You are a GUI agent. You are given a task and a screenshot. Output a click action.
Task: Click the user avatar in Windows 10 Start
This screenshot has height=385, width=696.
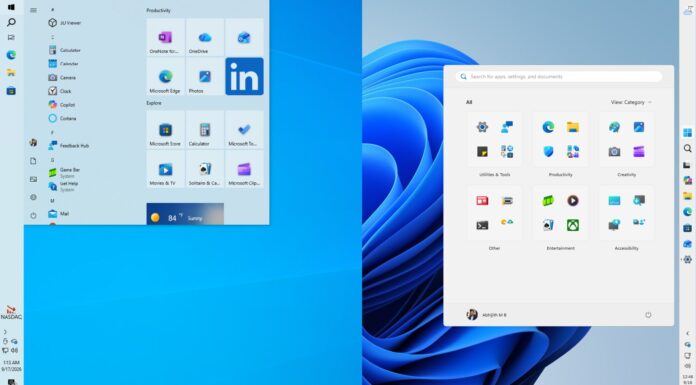click(x=33, y=143)
